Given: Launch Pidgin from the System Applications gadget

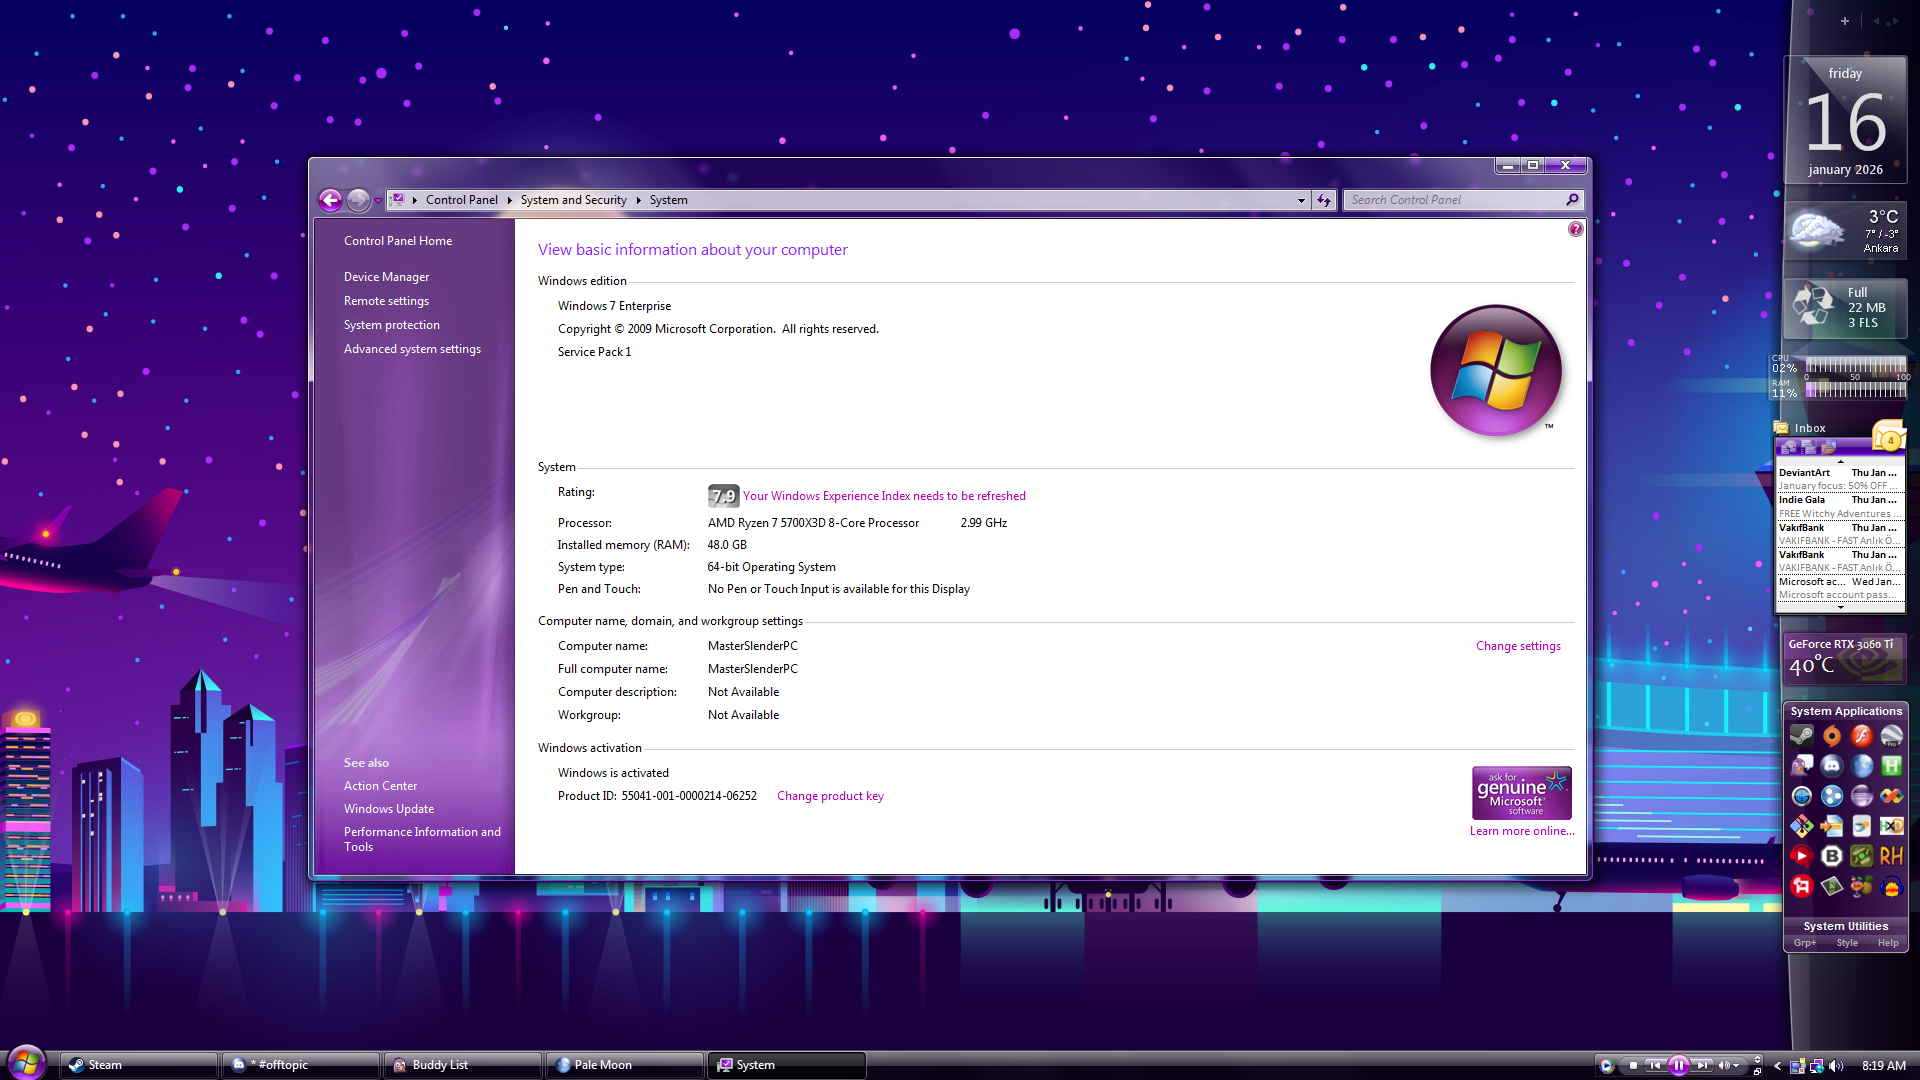Looking at the screenshot, I should pyautogui.click(x=1802, y=766).
